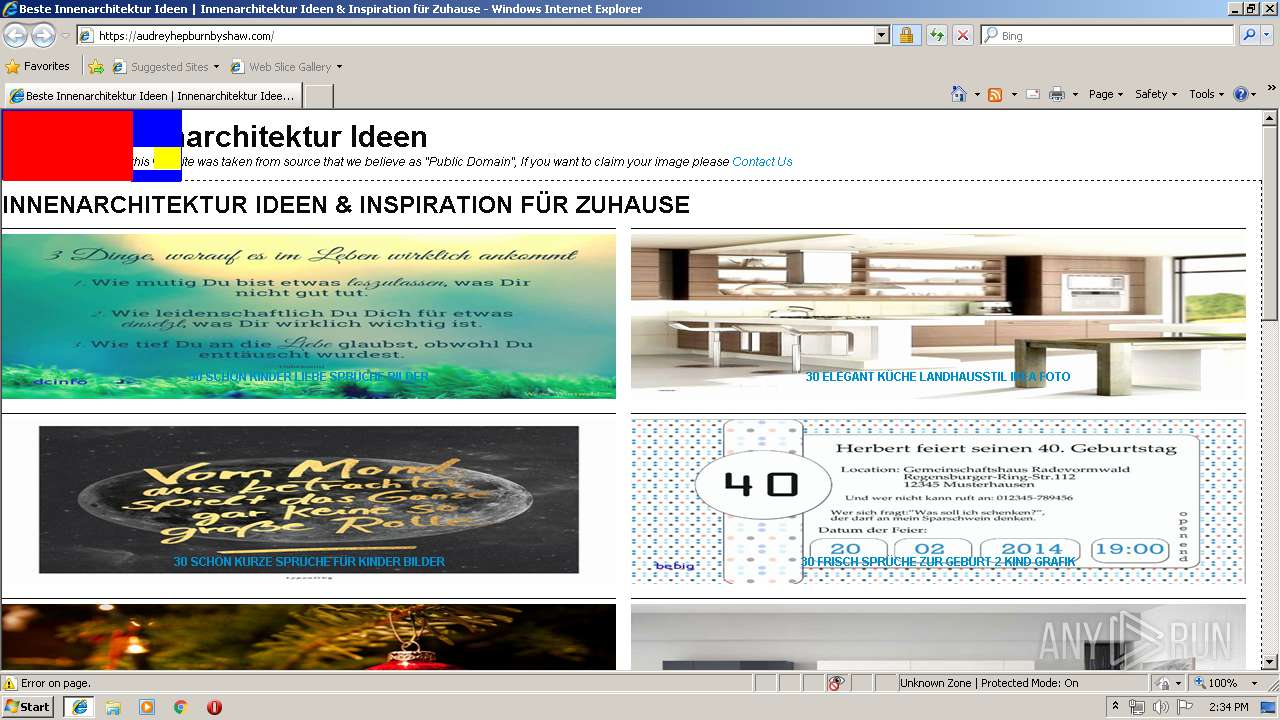Open the RSS Feeds icon

(x=995, y=94)
